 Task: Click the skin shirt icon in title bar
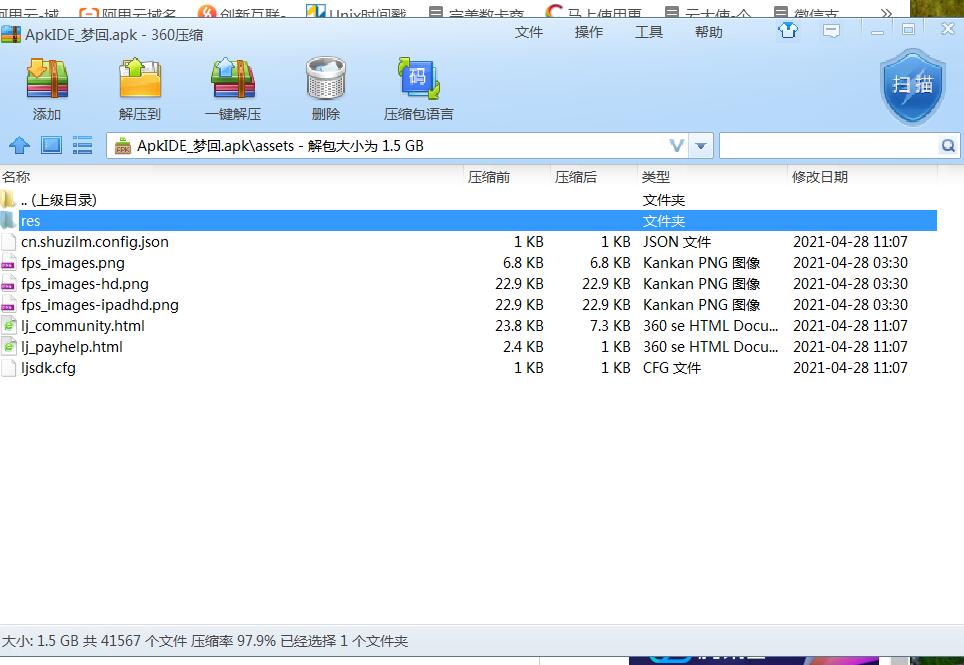pyautogui.click(x=788, y=31)
